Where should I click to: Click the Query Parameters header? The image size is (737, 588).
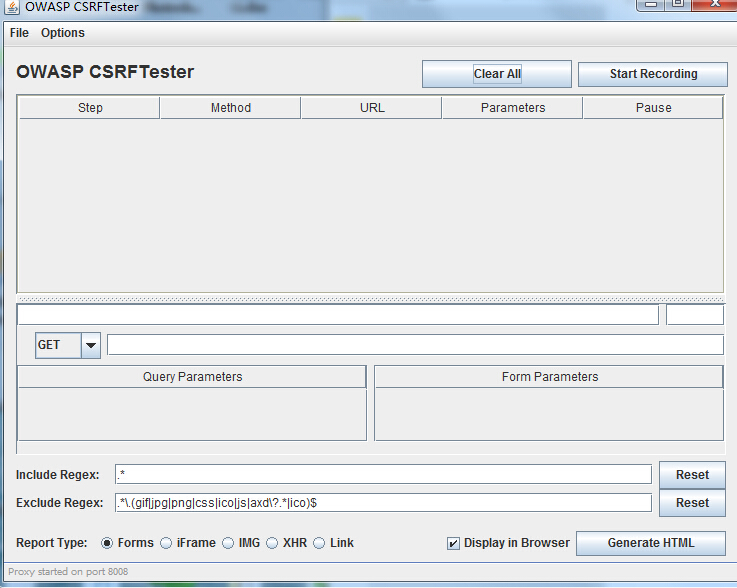(192, 377)
